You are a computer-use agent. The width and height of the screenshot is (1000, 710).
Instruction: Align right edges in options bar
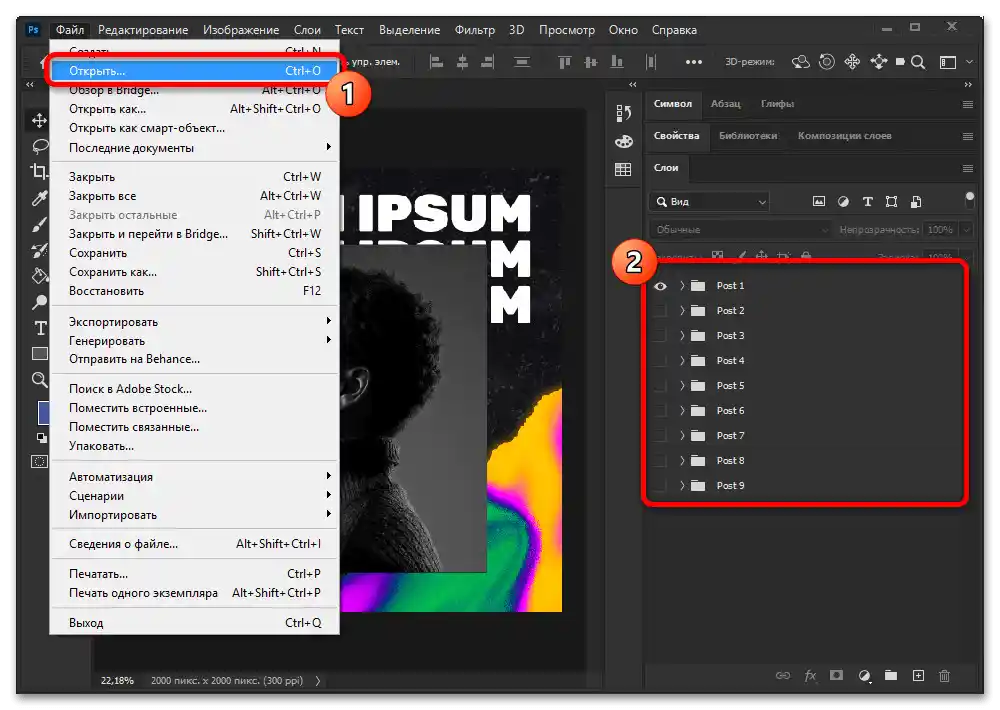tap(487, 62)
